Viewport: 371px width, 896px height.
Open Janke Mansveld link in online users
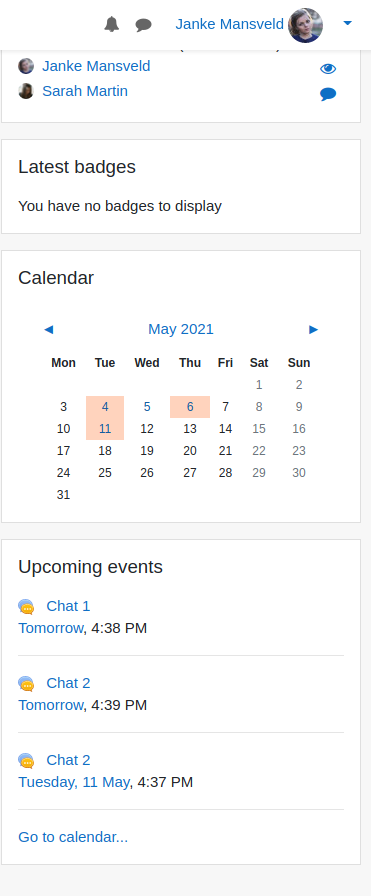tap(96, 66)
